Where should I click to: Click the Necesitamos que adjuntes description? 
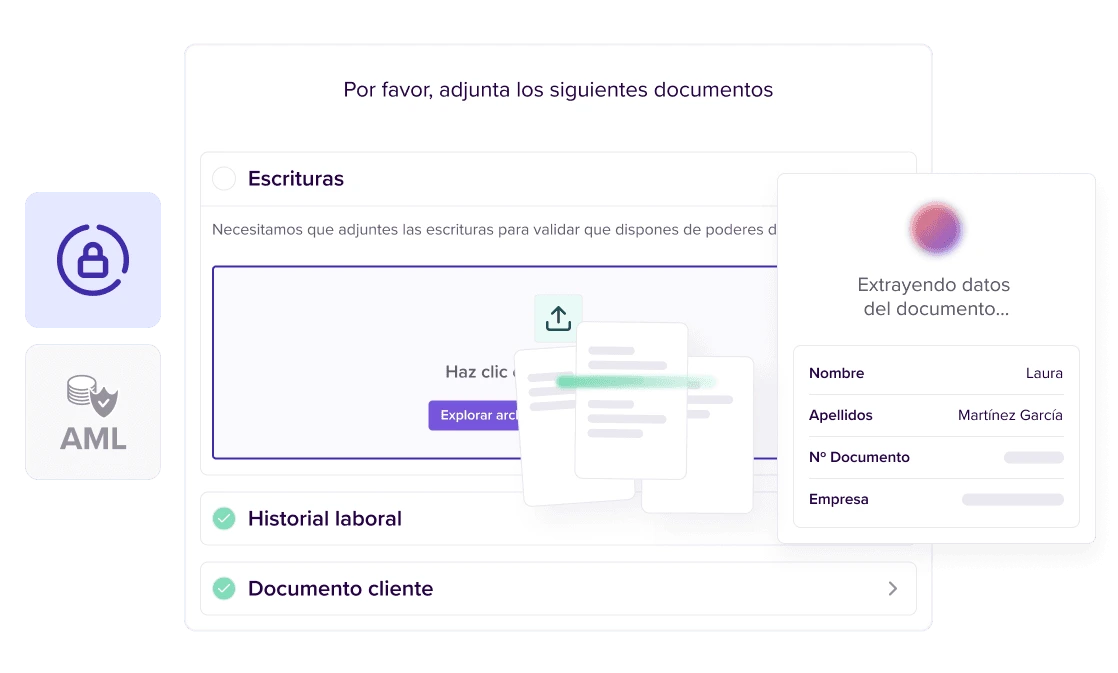click(x=494, y=230)
